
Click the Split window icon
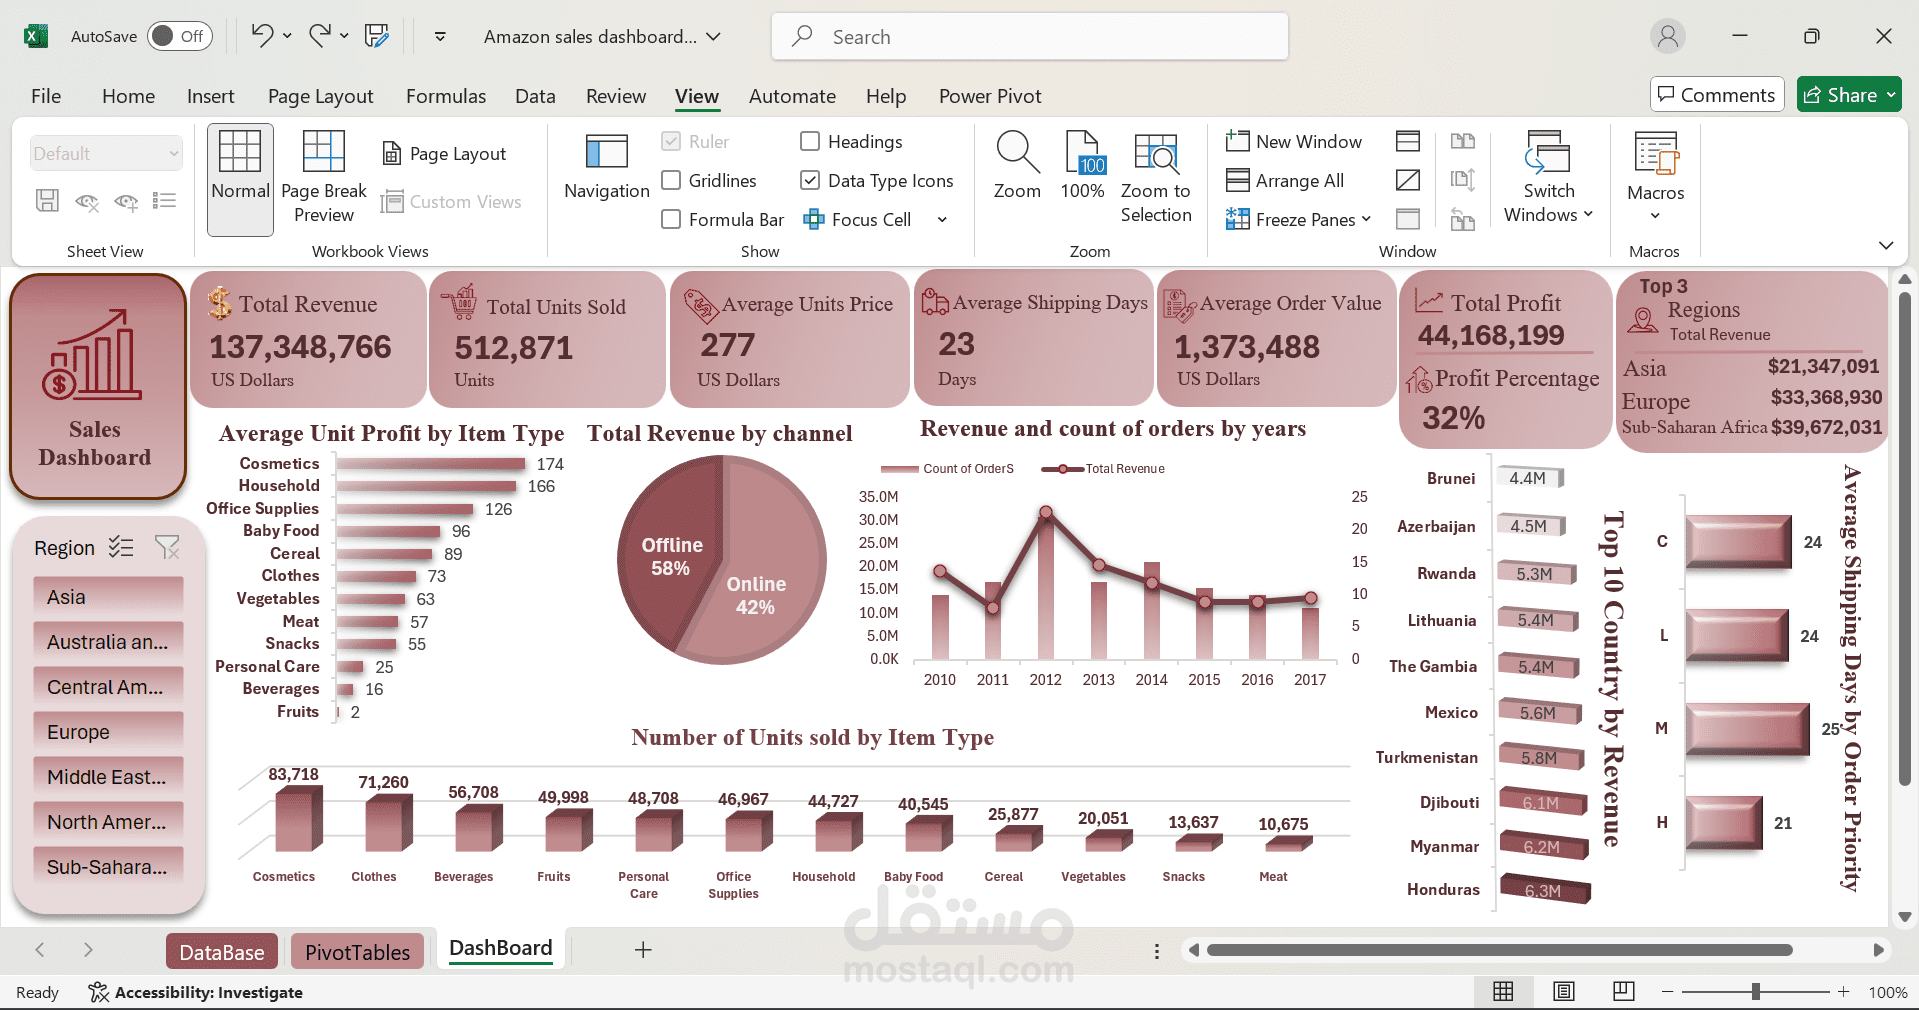(1408, 141)
